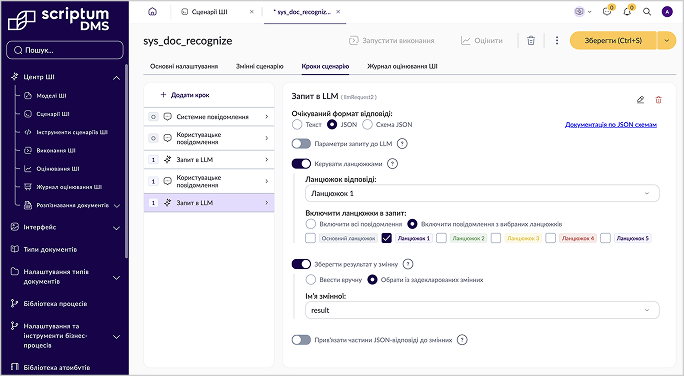Check the Ланцюжок 2 checkbox
684x376 pixels.
pos(441,238)
